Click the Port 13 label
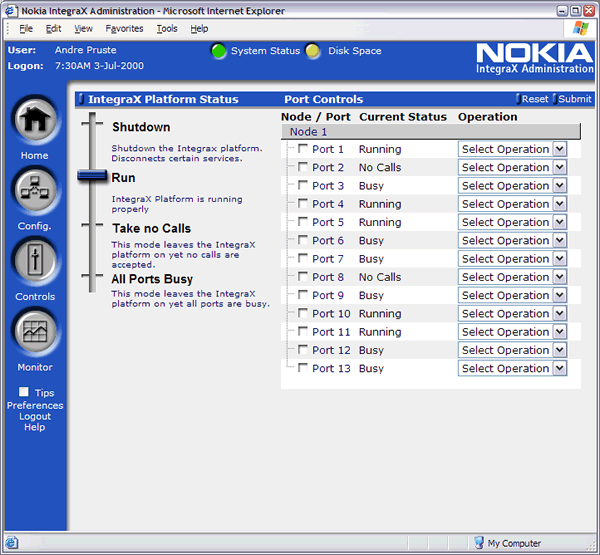Screen dimensions: 600x555 [x=331, y=369]
